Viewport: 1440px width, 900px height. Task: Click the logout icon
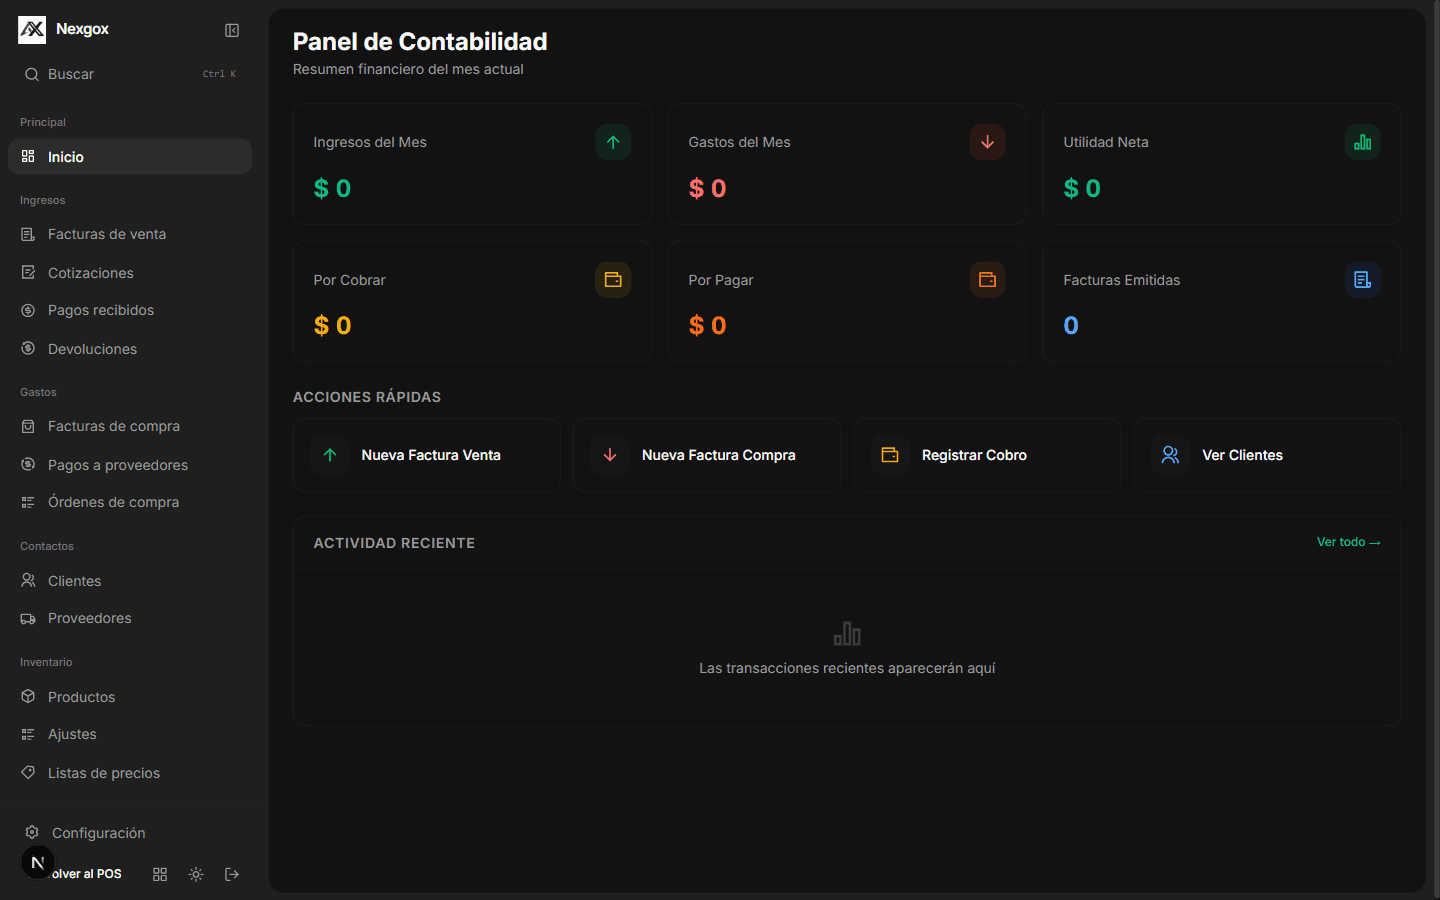pyautogui.click(x=232, y=874)
